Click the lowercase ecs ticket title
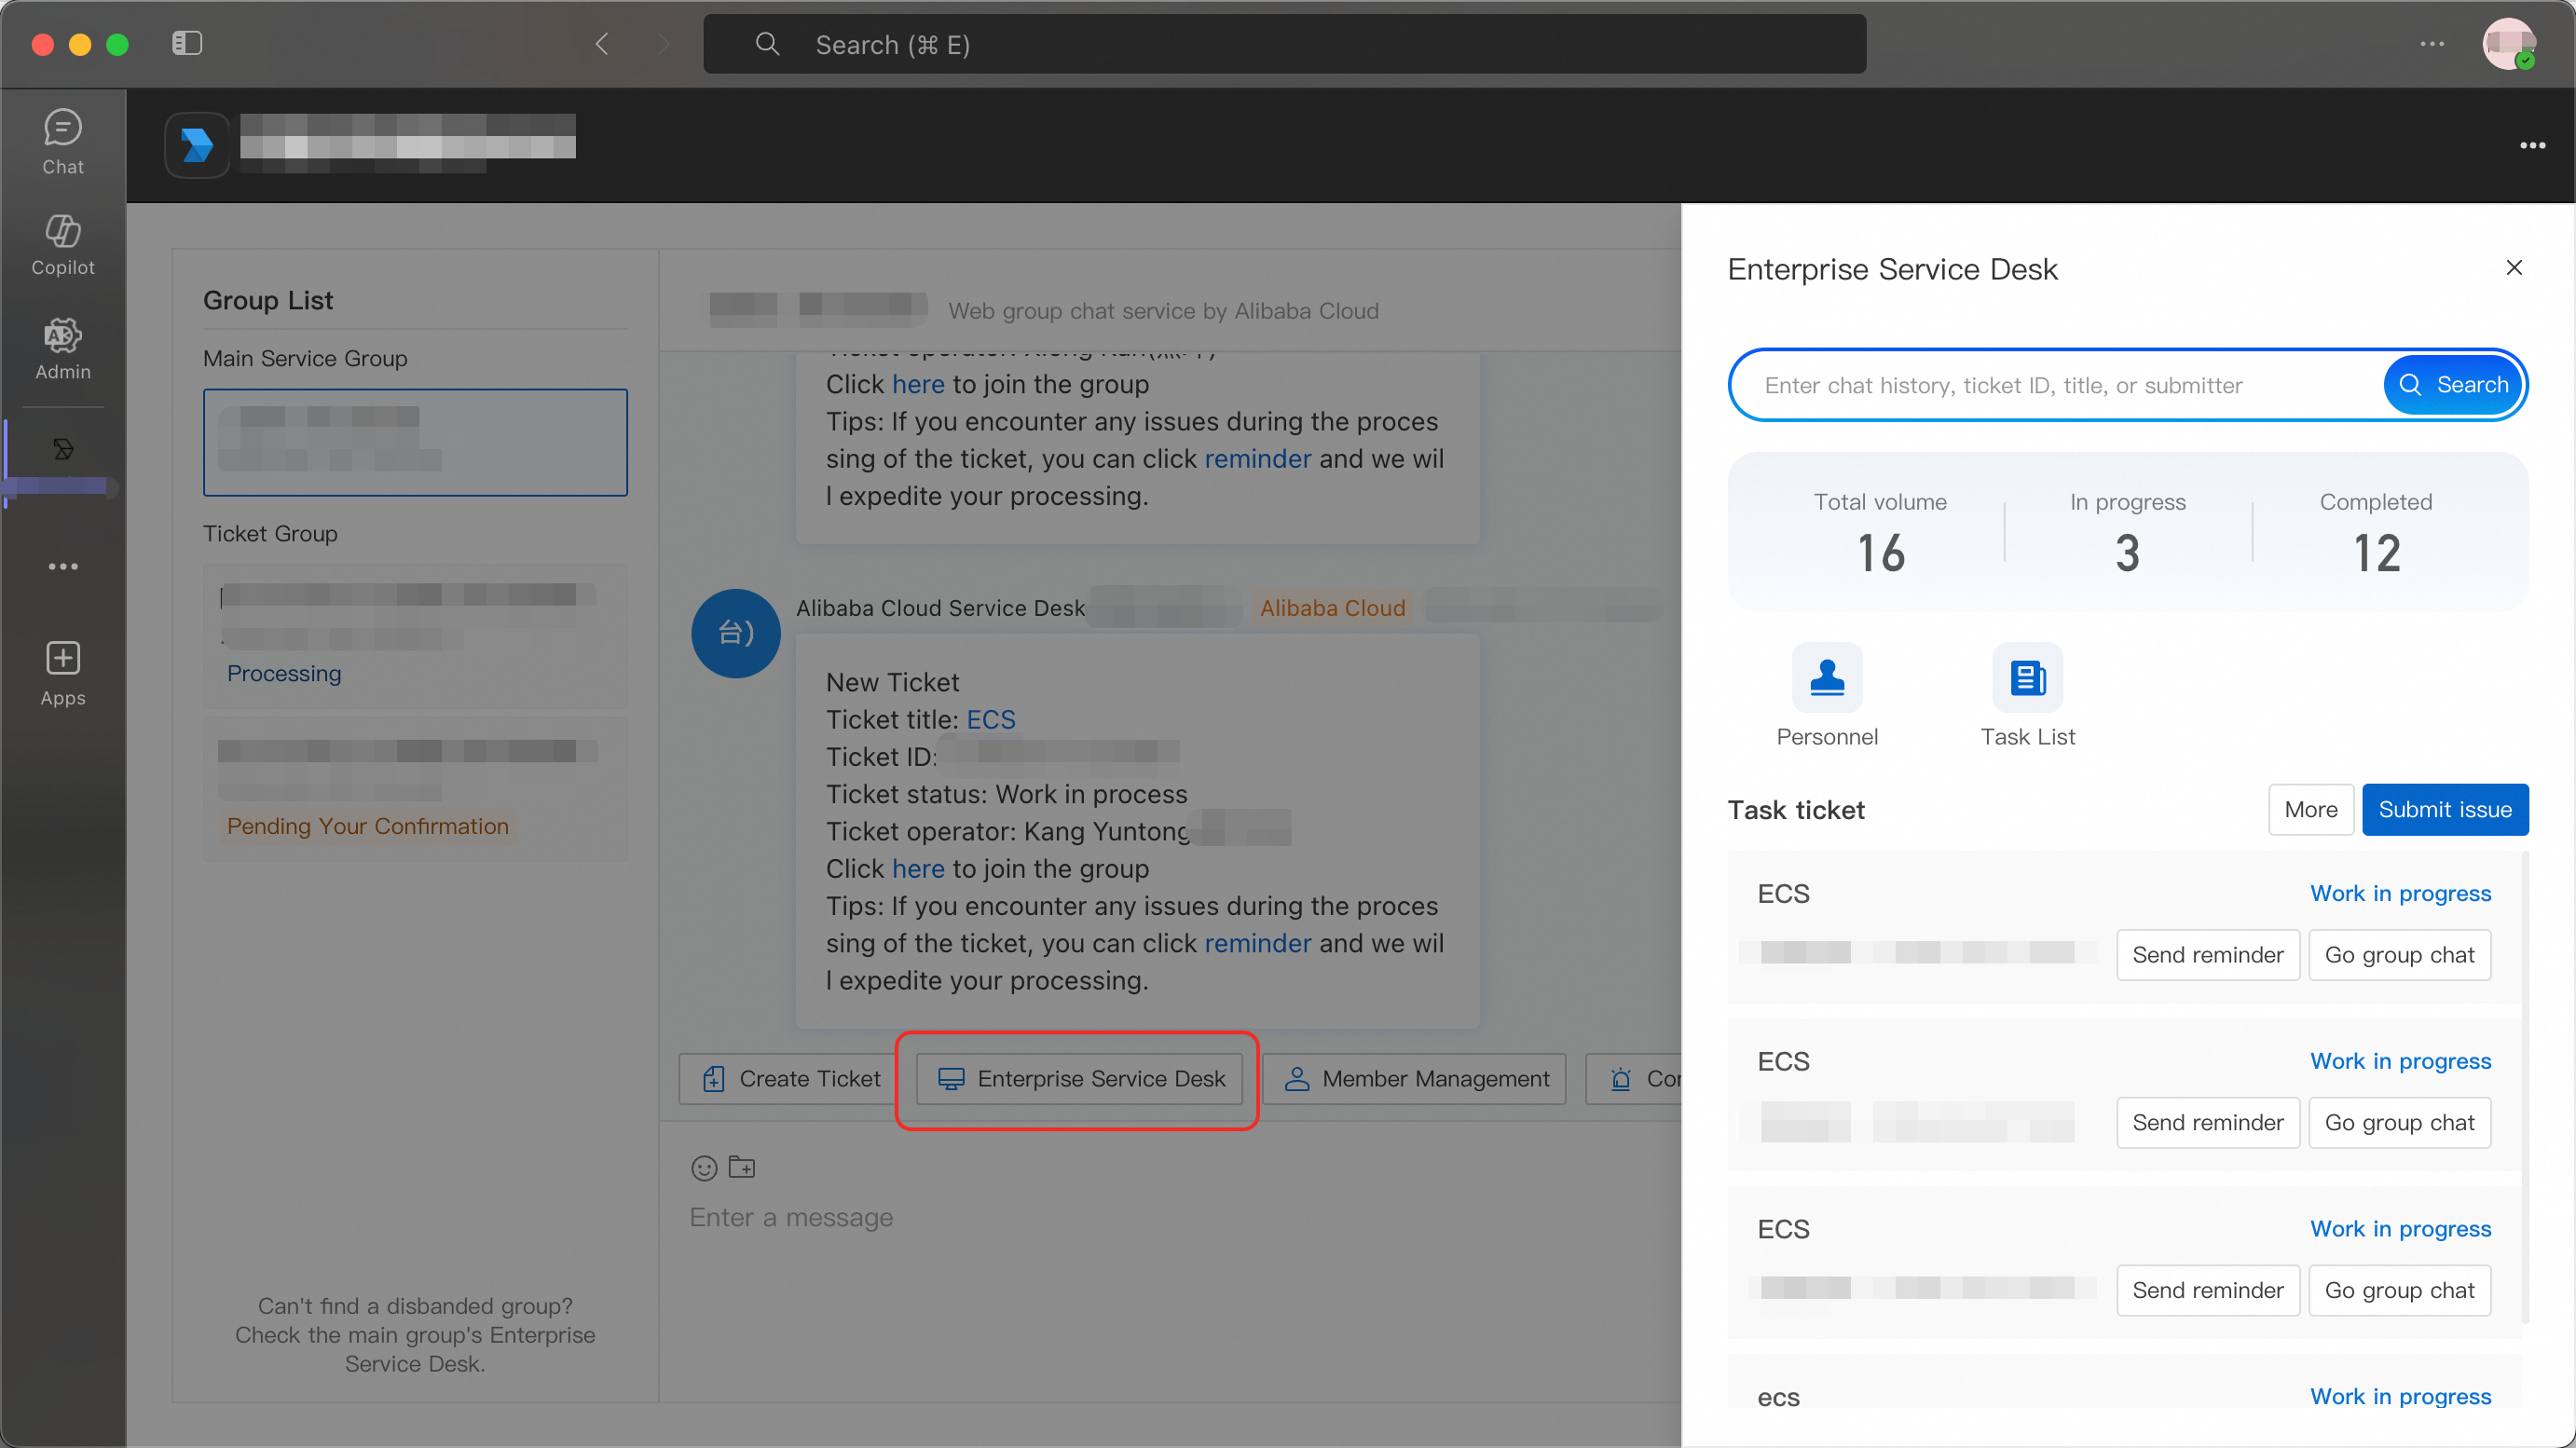Viewport: 2576px width, 1448px height. pos(1778,1397)
